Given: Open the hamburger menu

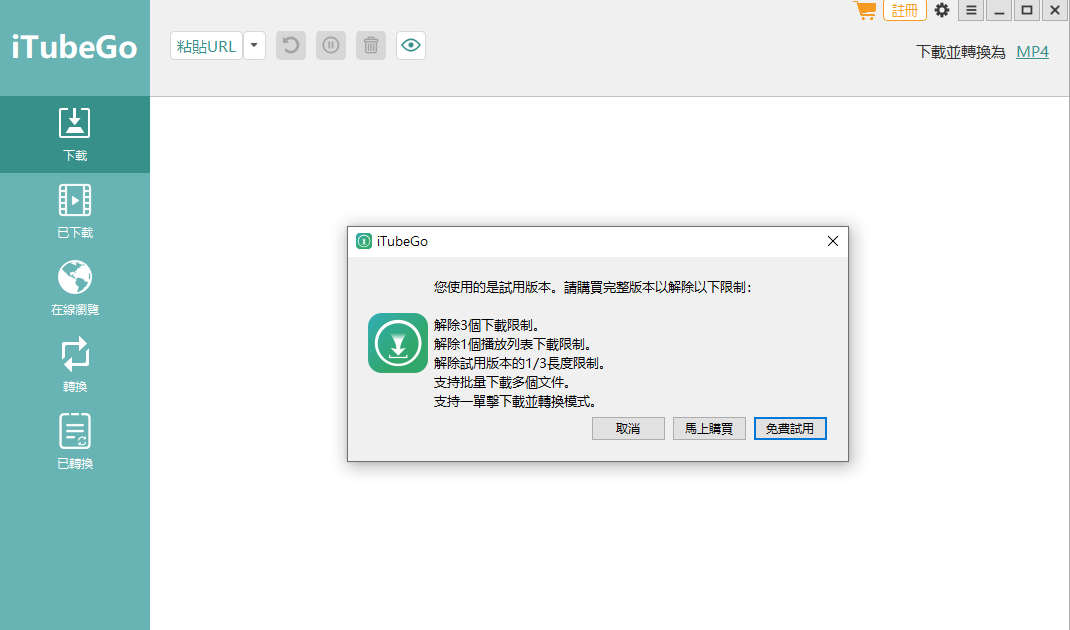Looking at the screenshot, I should 970,10.
